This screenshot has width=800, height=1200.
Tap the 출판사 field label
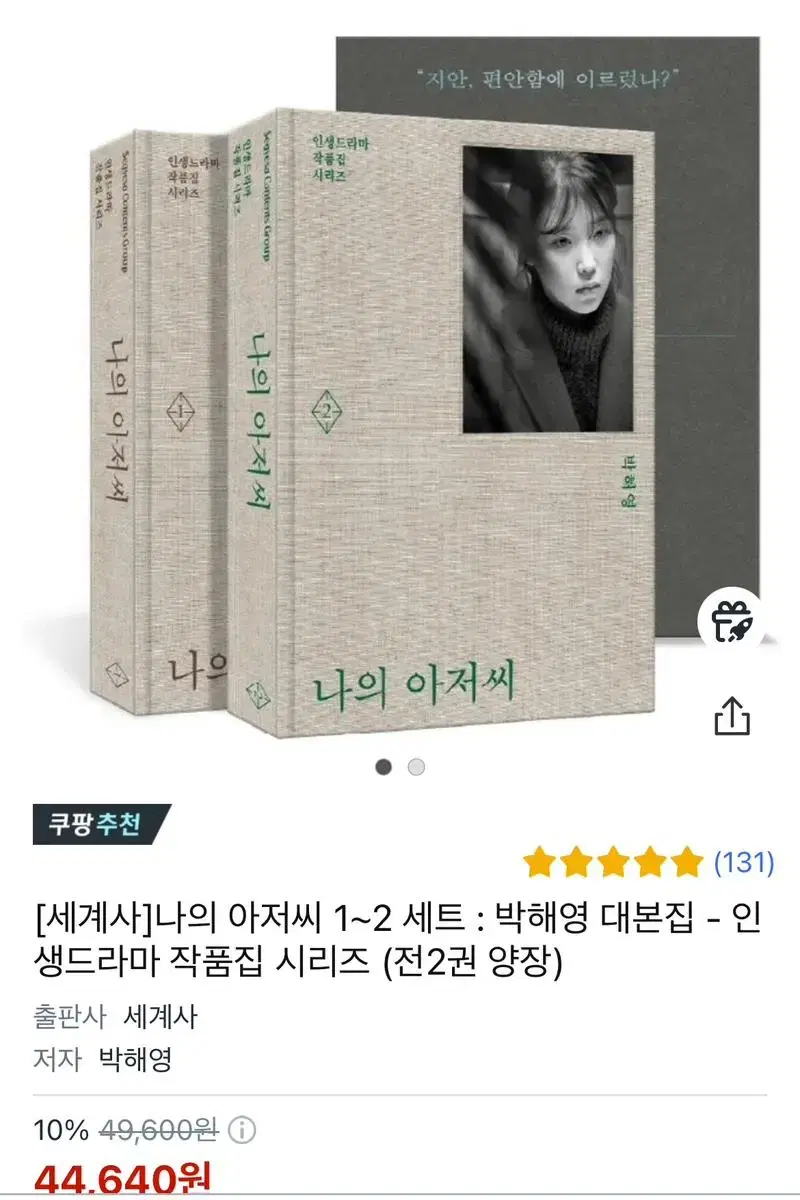coord(69,1018)
